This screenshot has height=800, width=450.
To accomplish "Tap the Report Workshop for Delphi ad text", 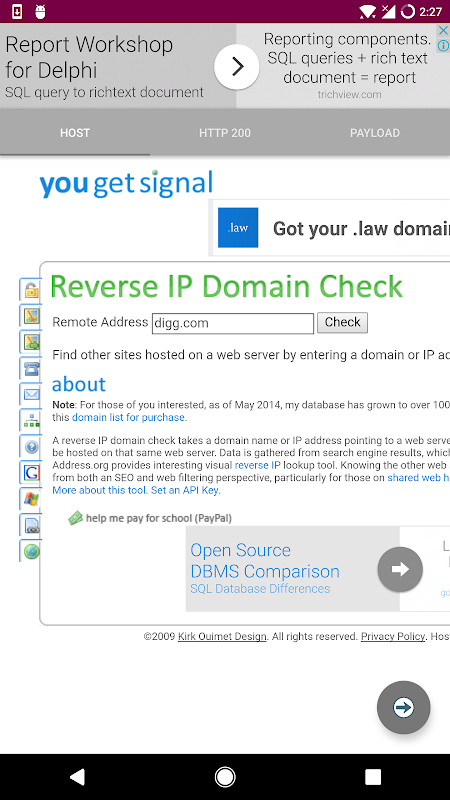I will [89, 57].
